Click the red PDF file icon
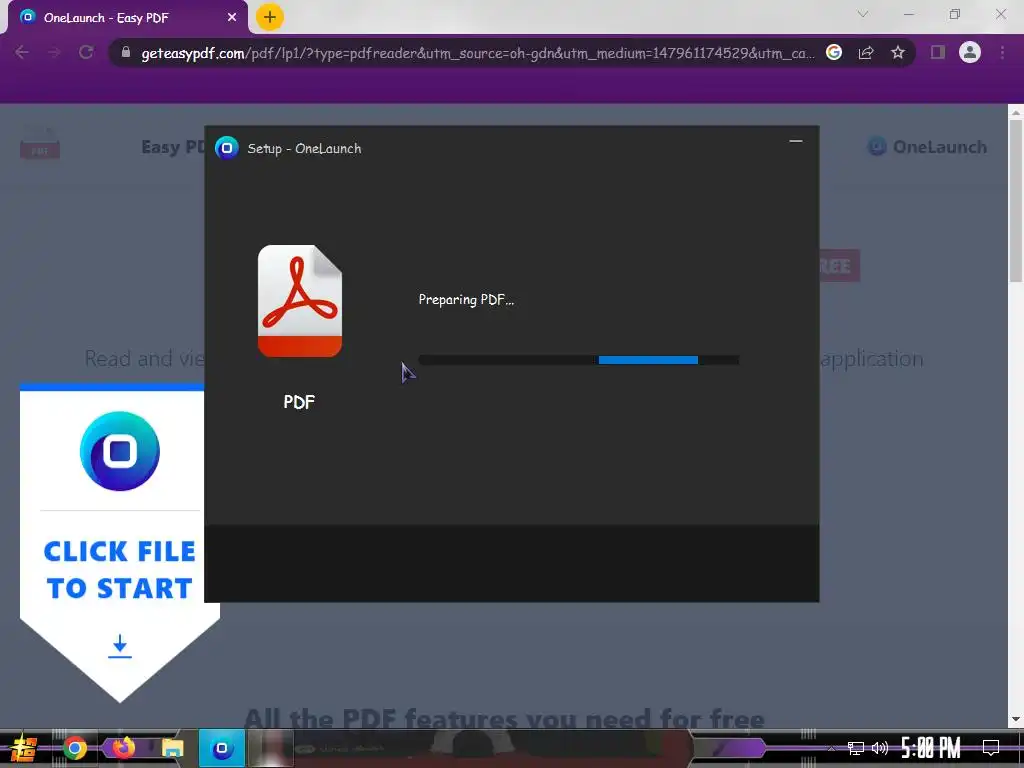 pos(300,301)
